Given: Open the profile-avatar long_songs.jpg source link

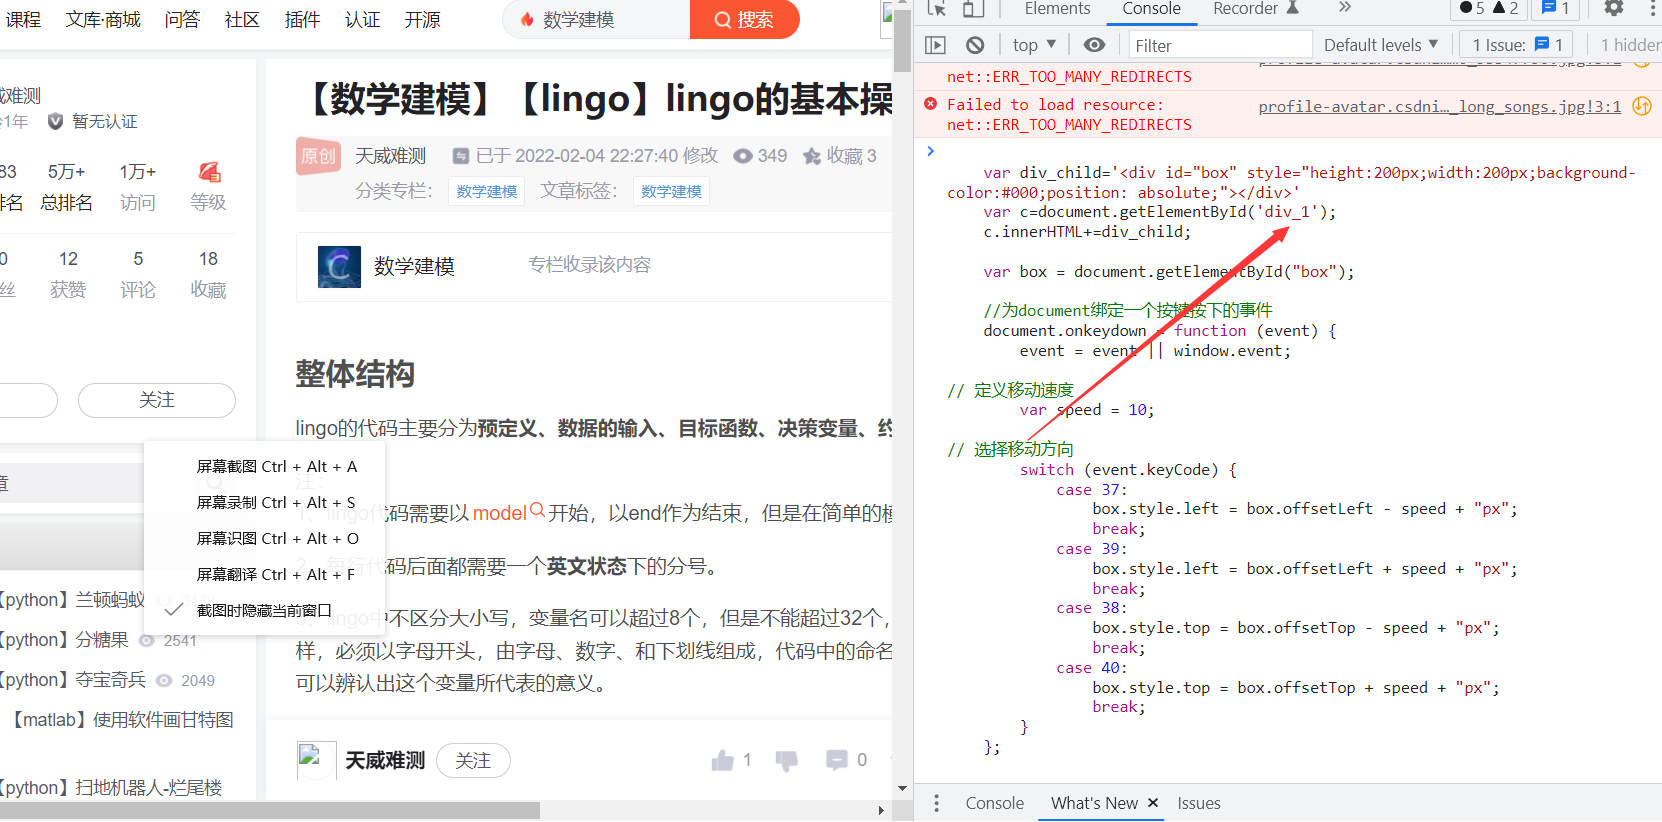Looking at the screenshot, I should (x=1439, y=106).
